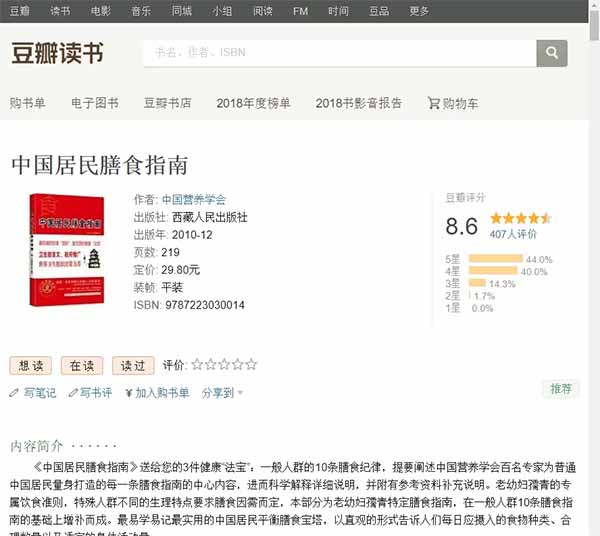Open 读书 in top navigation

tap(60, 11)
